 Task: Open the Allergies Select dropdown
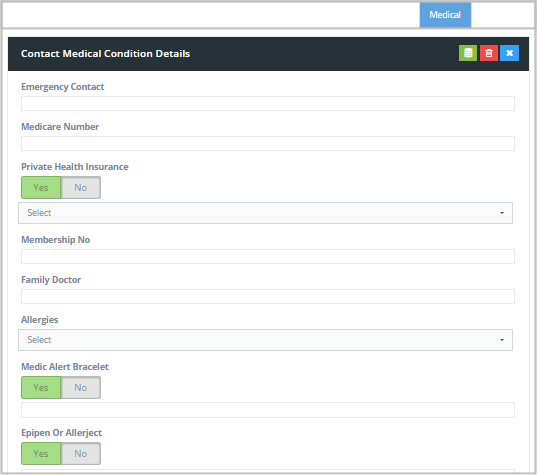[266, 340]
